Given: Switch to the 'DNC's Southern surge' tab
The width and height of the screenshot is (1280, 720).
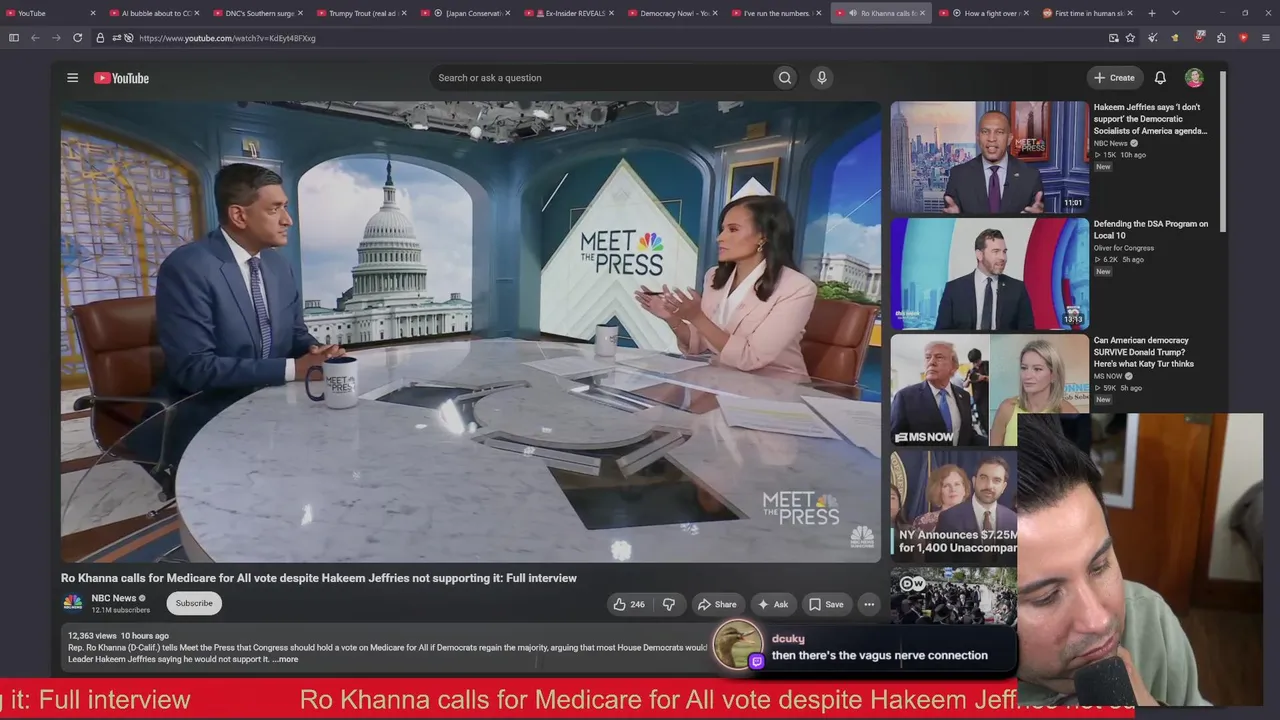Looking at the screenshot, I should [258, 13].
